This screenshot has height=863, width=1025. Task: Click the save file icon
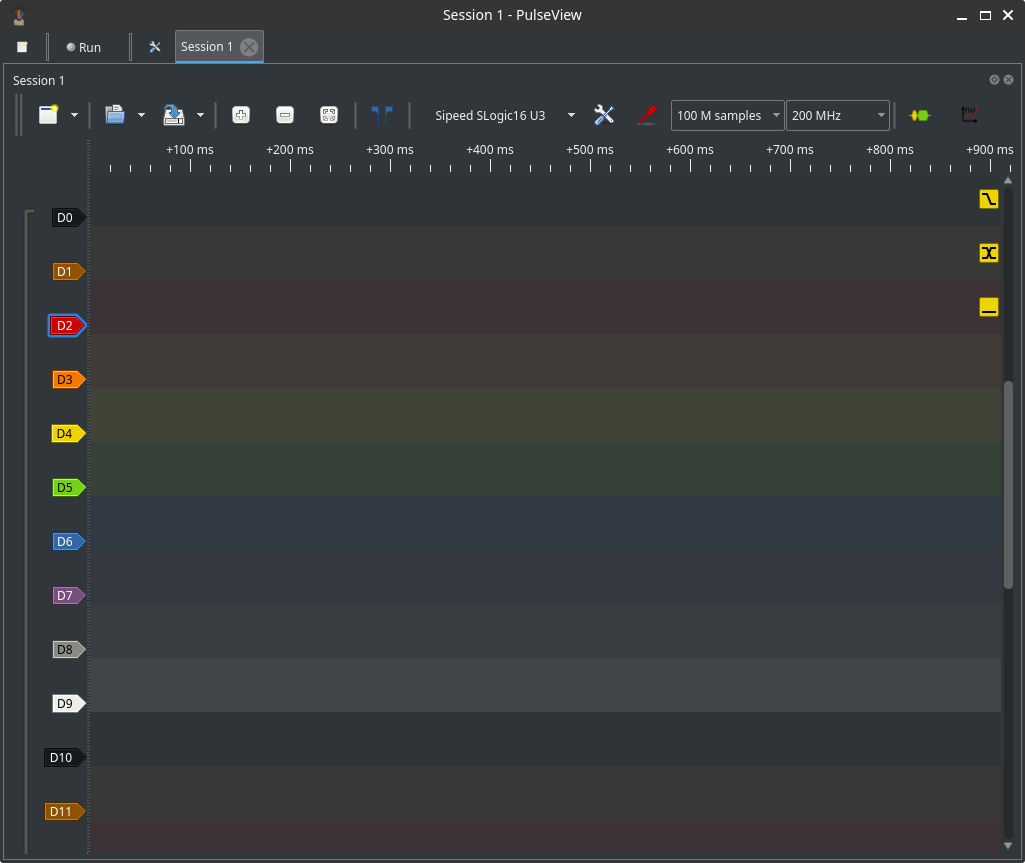(174, 115)
